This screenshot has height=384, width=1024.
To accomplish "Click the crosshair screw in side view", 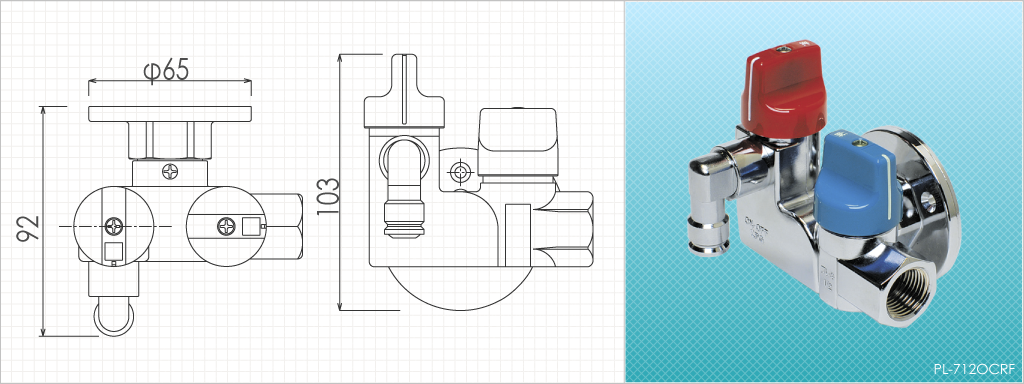I will coord(460,172).
